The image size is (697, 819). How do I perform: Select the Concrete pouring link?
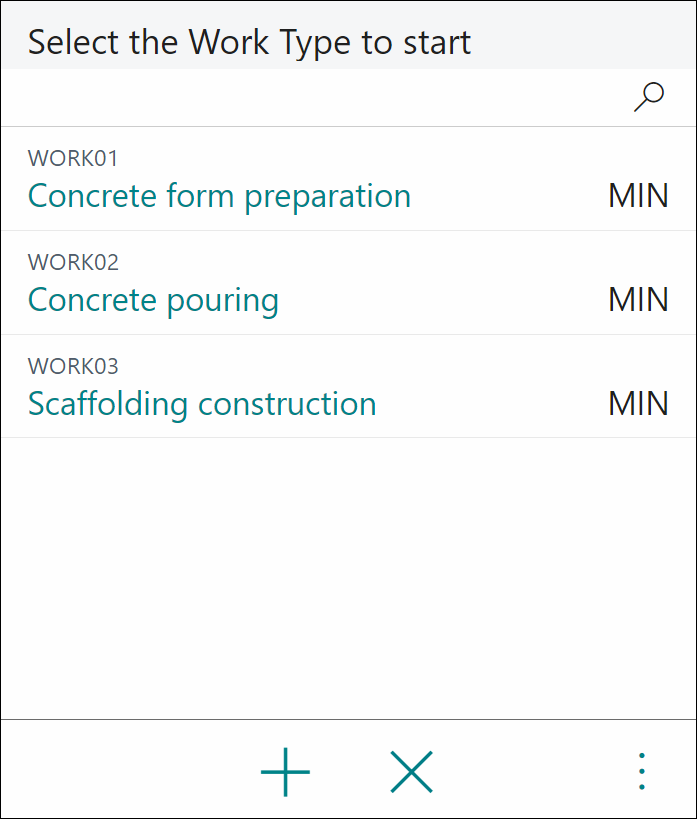(153, 301)
